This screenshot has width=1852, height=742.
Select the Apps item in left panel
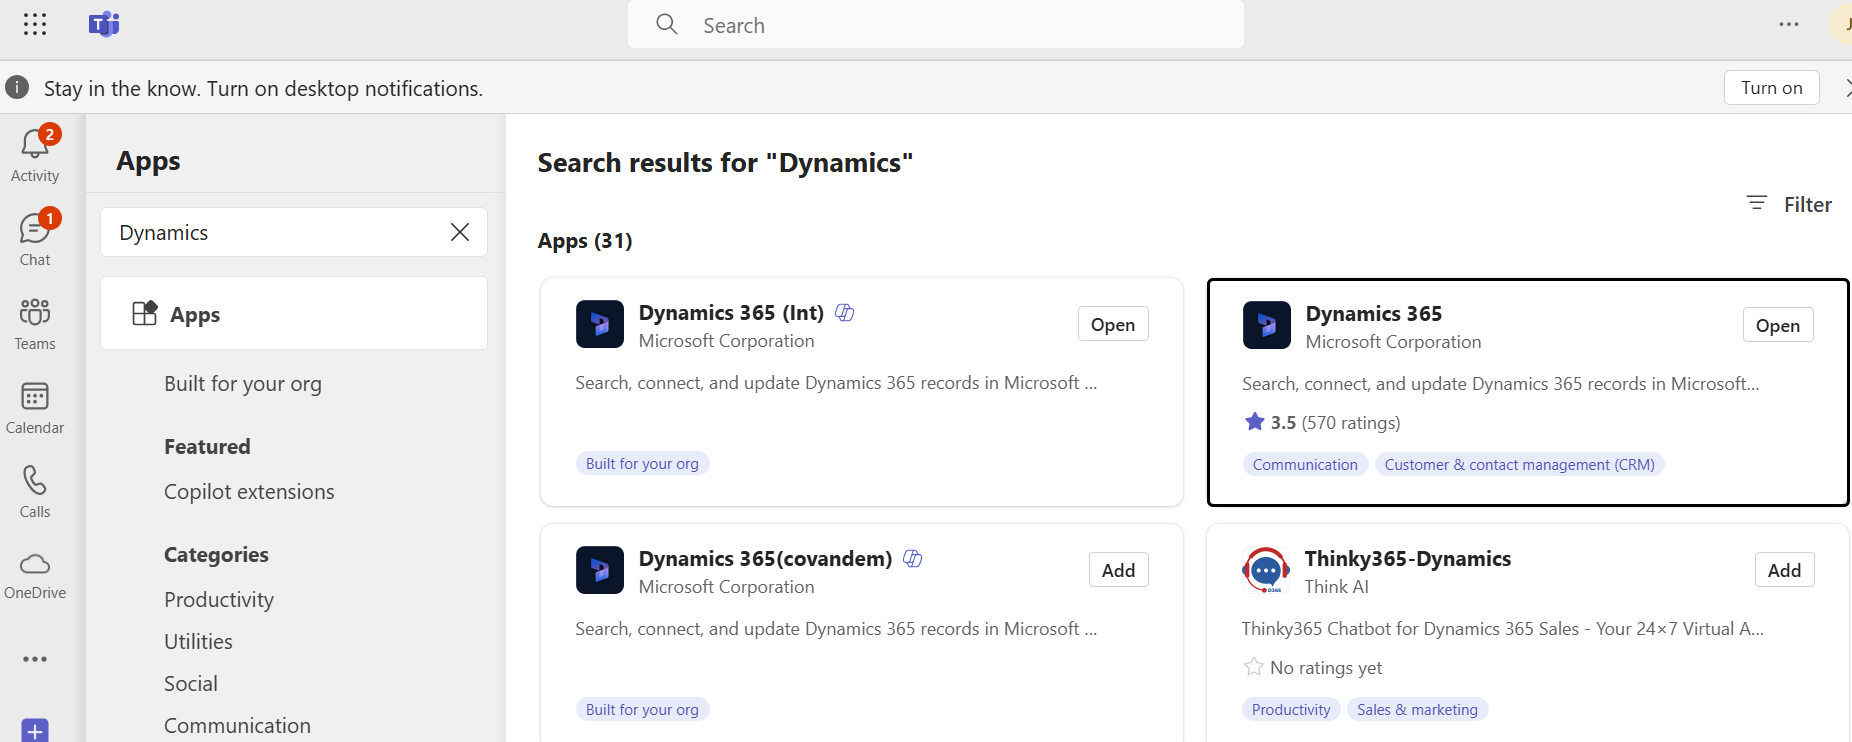(294, 314)
